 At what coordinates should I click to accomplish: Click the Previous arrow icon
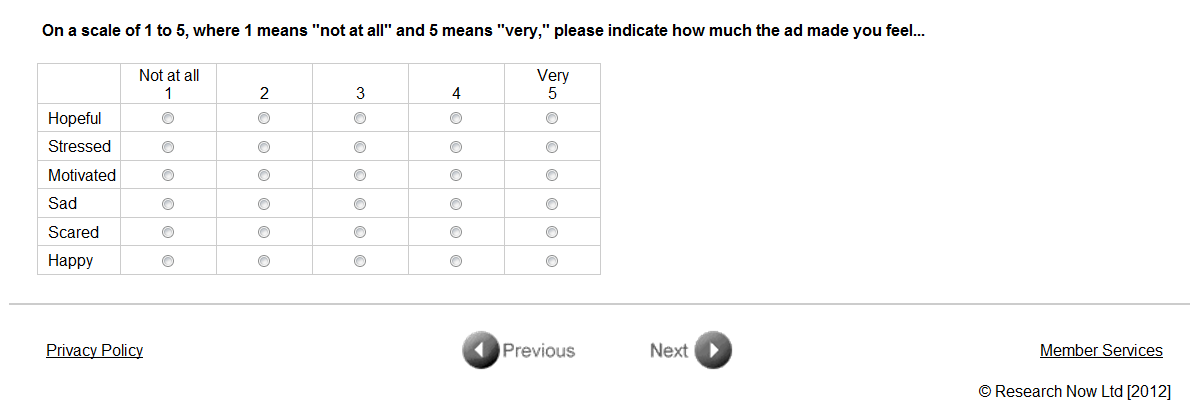coord(480,350)
